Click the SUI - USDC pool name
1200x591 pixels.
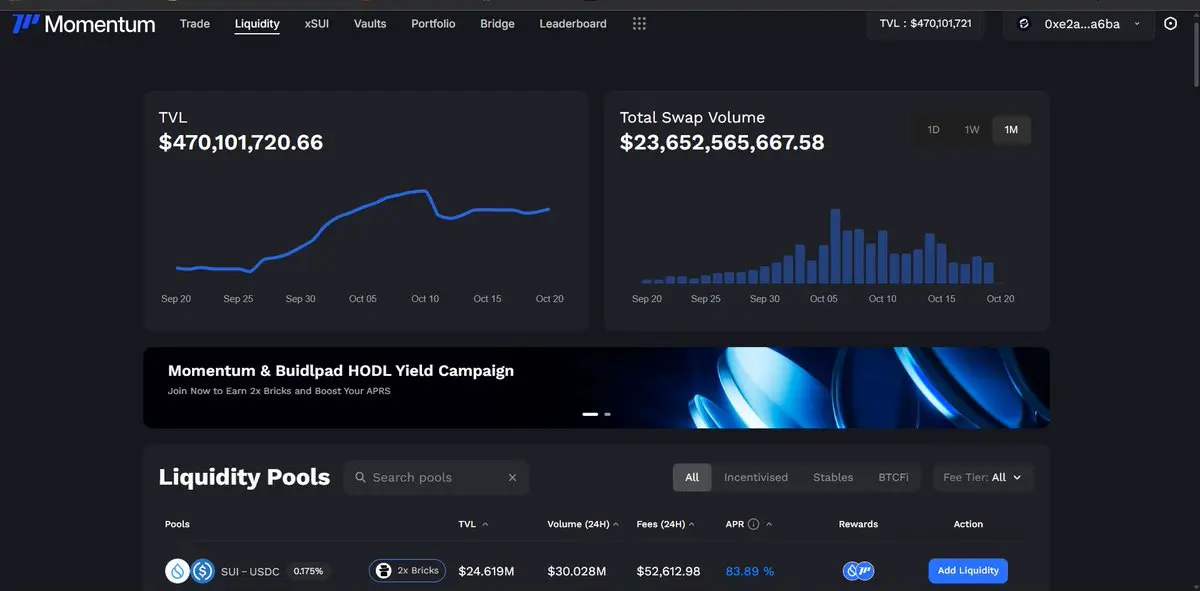click(x=250, y=571)
